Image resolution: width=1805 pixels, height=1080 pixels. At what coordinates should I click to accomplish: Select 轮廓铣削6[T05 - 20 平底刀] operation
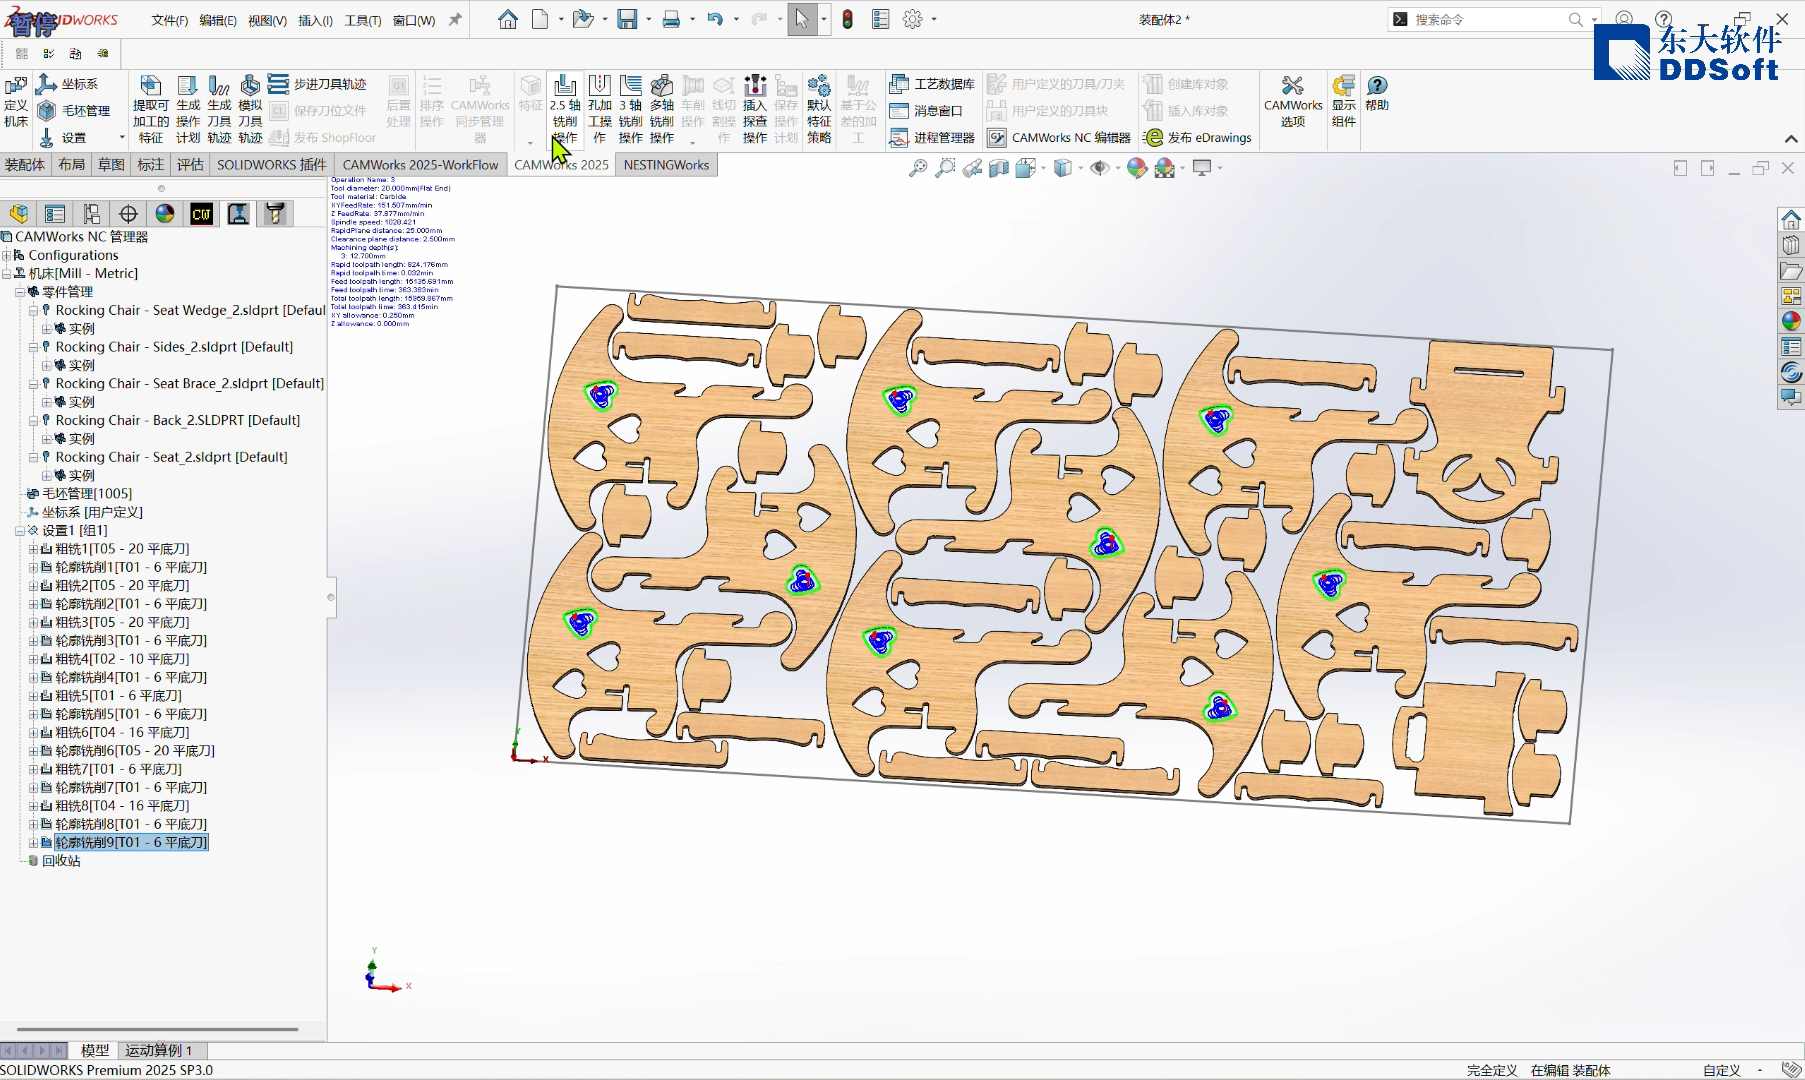135,751
